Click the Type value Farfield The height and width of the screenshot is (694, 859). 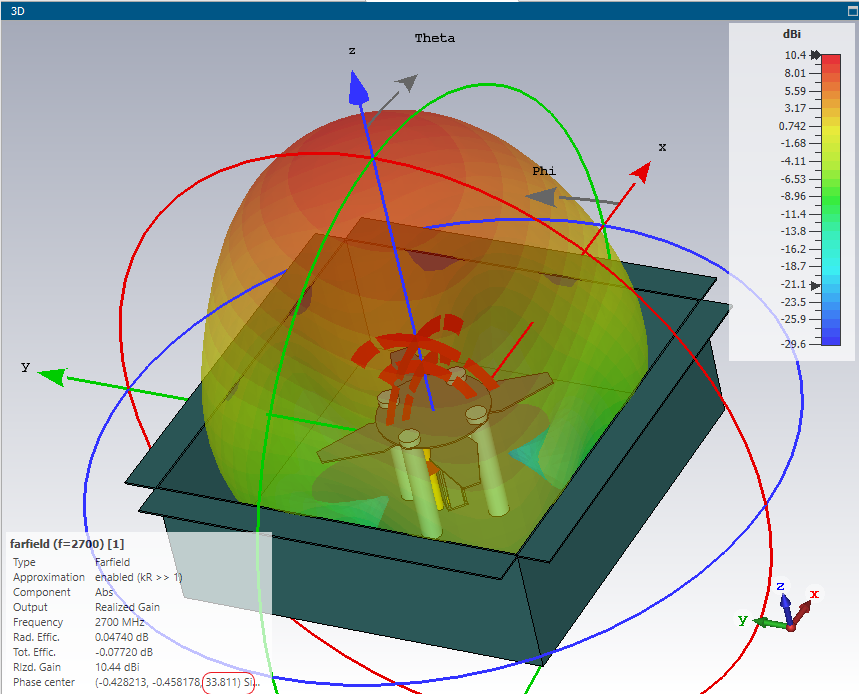[112, 562]
